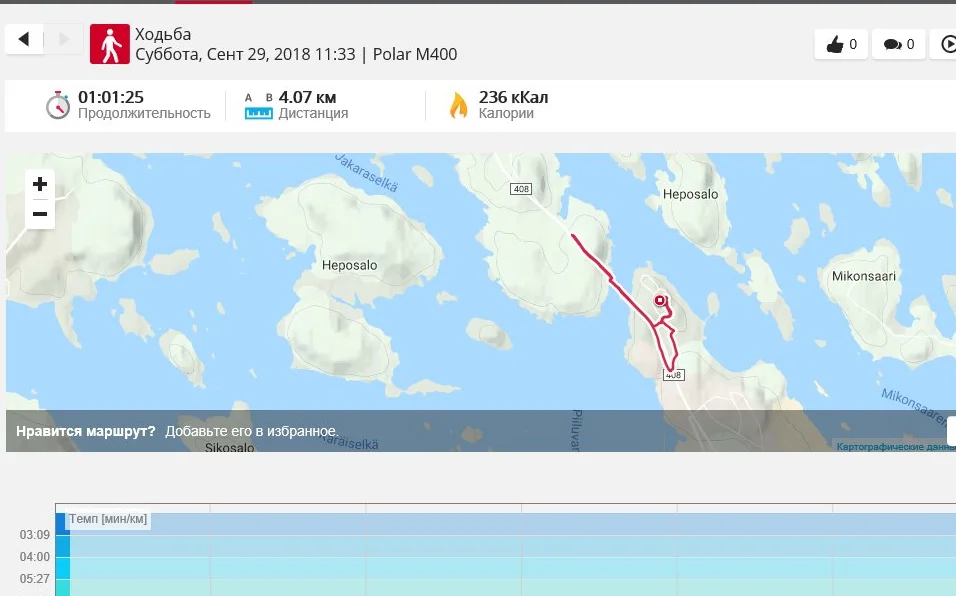Click the Ходьба activity title
956x596 pixels.
click(163, 34)
